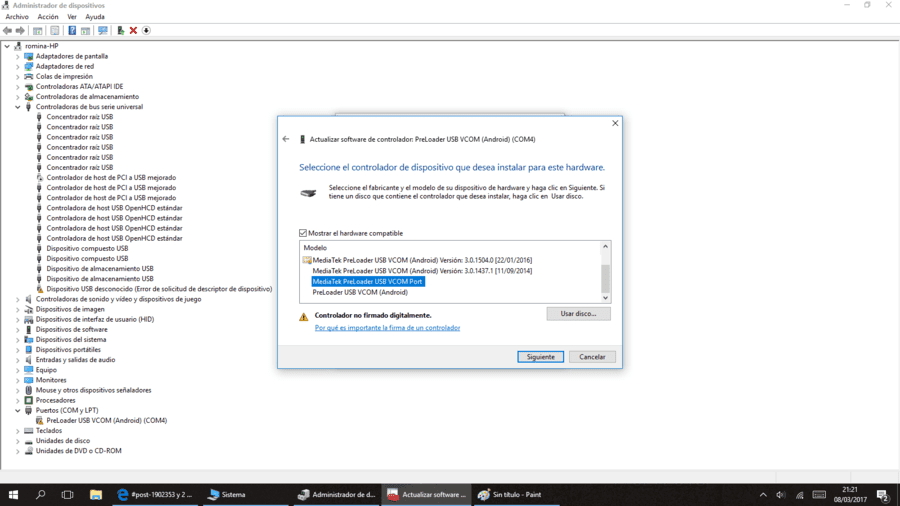Open the Archivo menu
Image resolution: width=900 pixels, height=506 pixels.
[x=17, y=17]
